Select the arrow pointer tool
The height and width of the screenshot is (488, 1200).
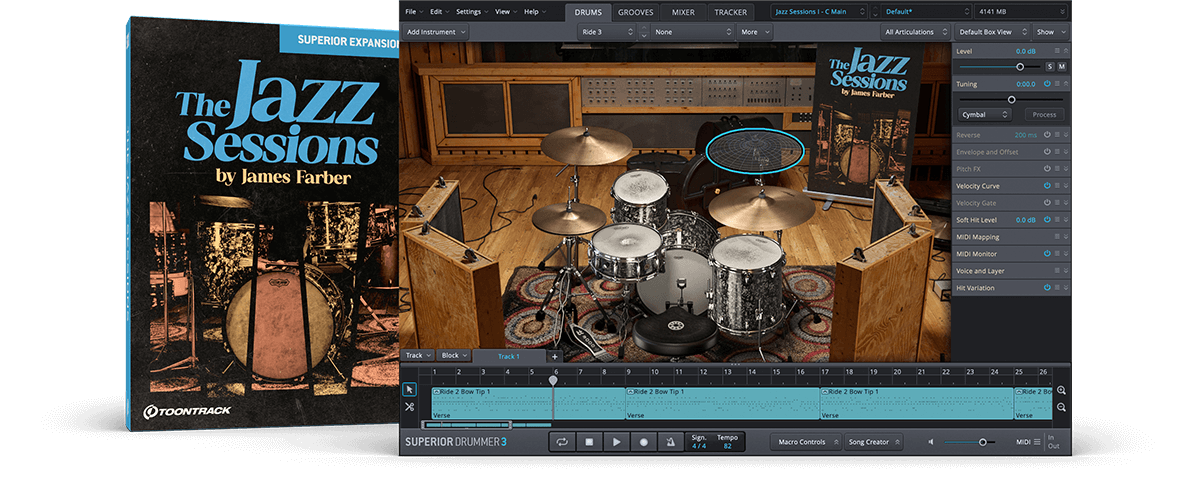tap(410, 389)
